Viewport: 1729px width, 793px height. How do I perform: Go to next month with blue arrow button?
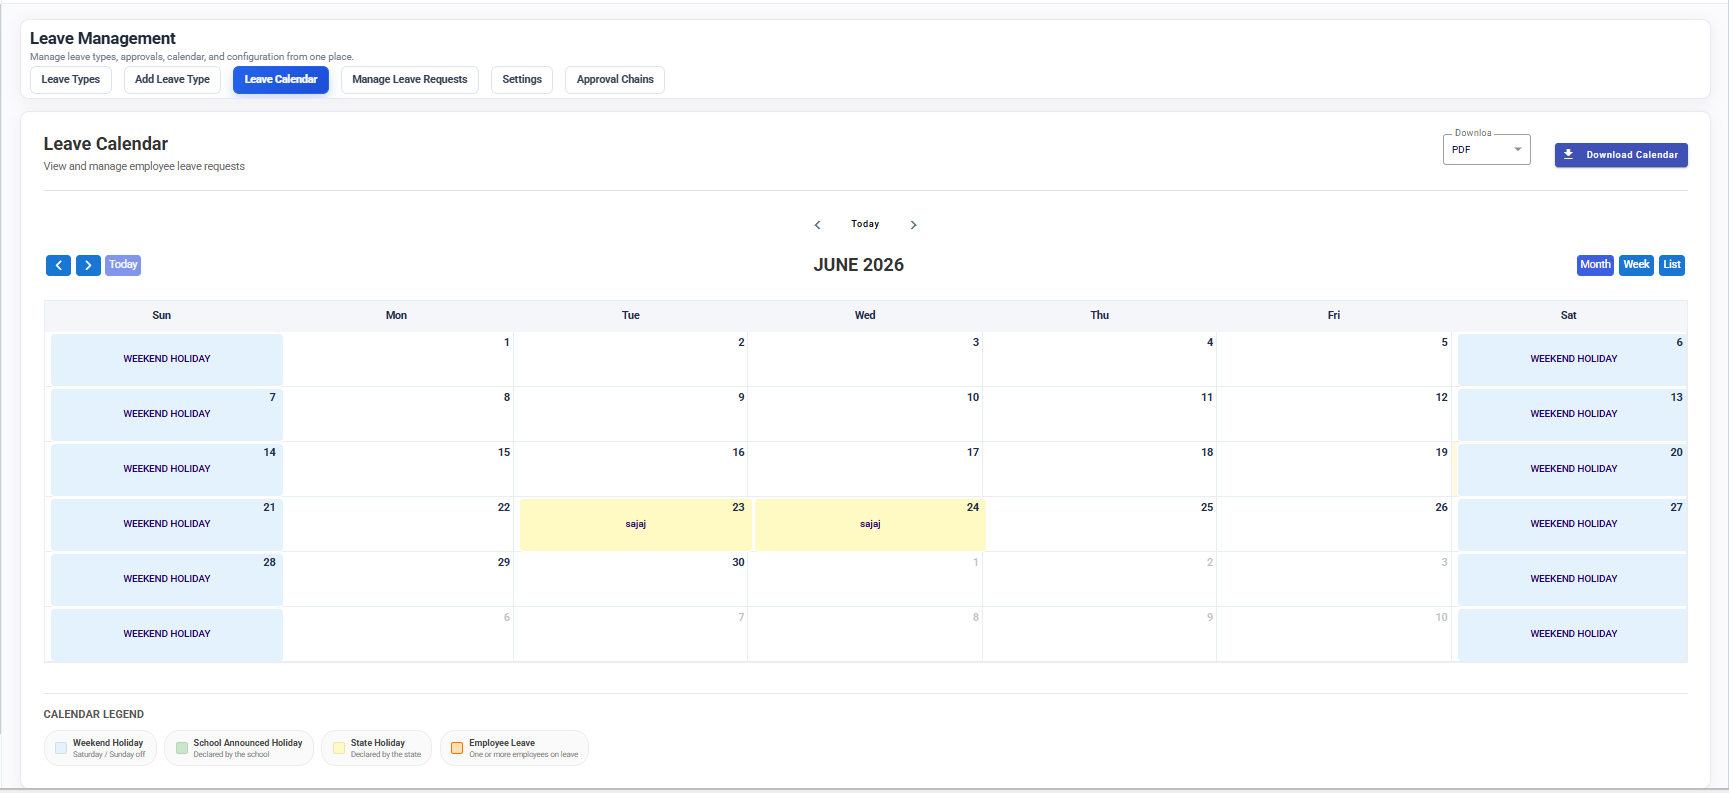[x=88, y=265]
